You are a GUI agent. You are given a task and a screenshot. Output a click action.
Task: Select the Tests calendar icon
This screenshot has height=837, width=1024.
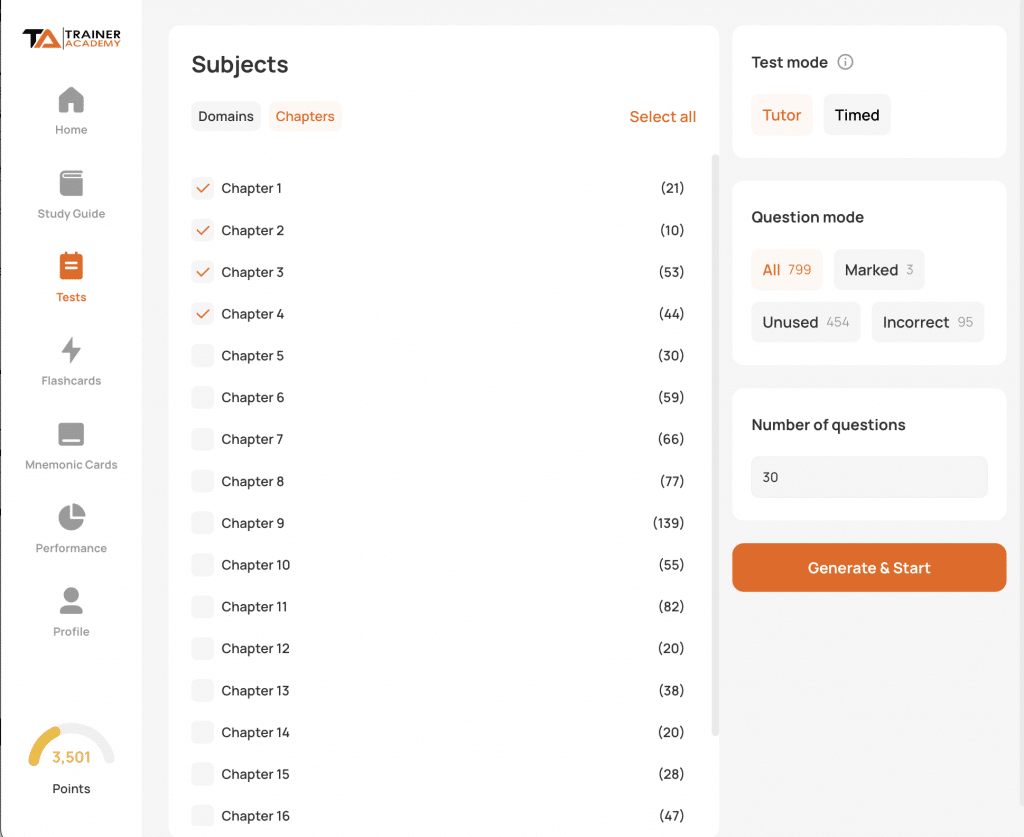click(x=71, y=266)
